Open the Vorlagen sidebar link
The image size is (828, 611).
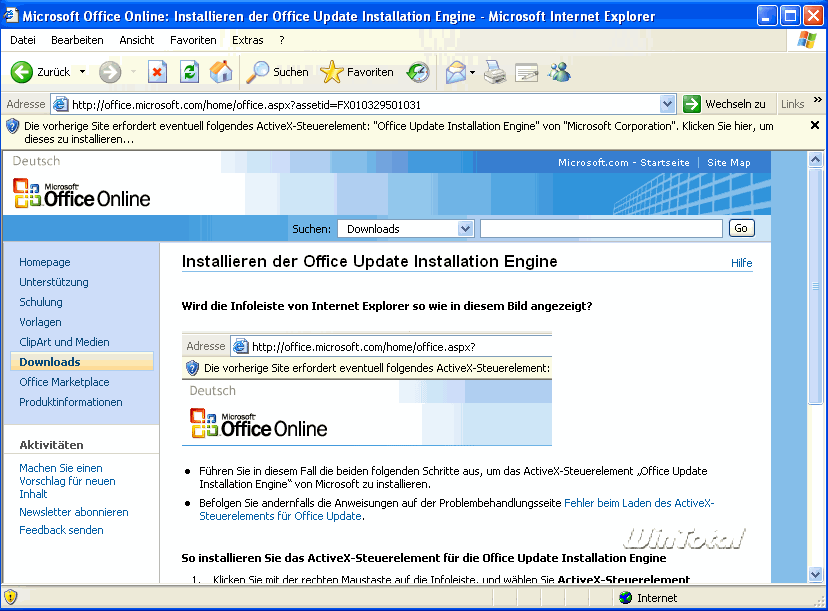[40, 322]
